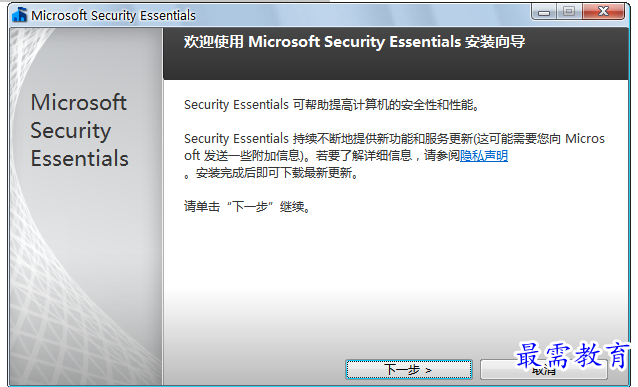
Task: Click the Microsoft Security Essentials title bar icon
Action: [x=19, y=15]
